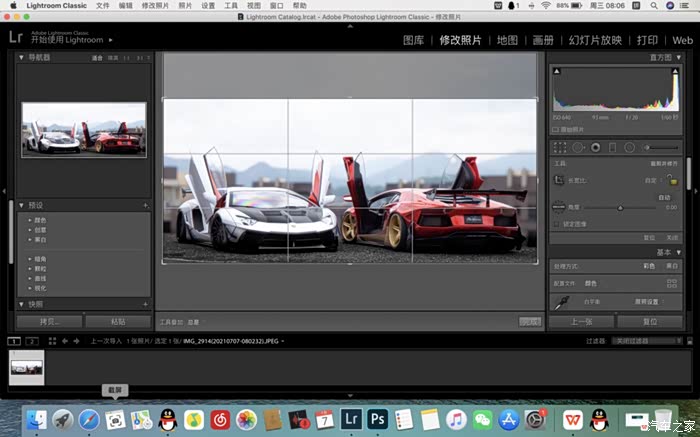Open Photoshop from the Dock
The image size is (700, 437).
point(378,419)
